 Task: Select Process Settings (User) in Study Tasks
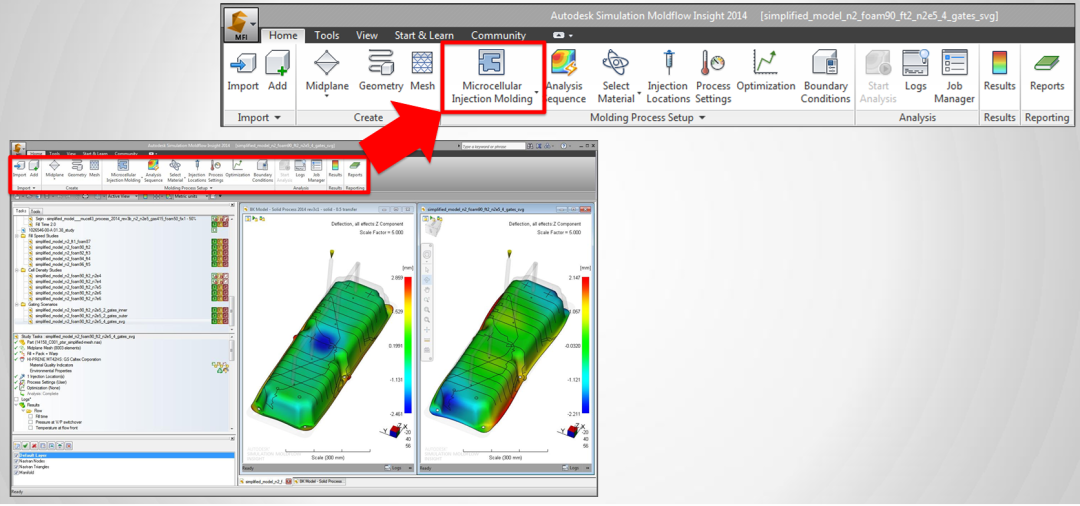(47, 382)
